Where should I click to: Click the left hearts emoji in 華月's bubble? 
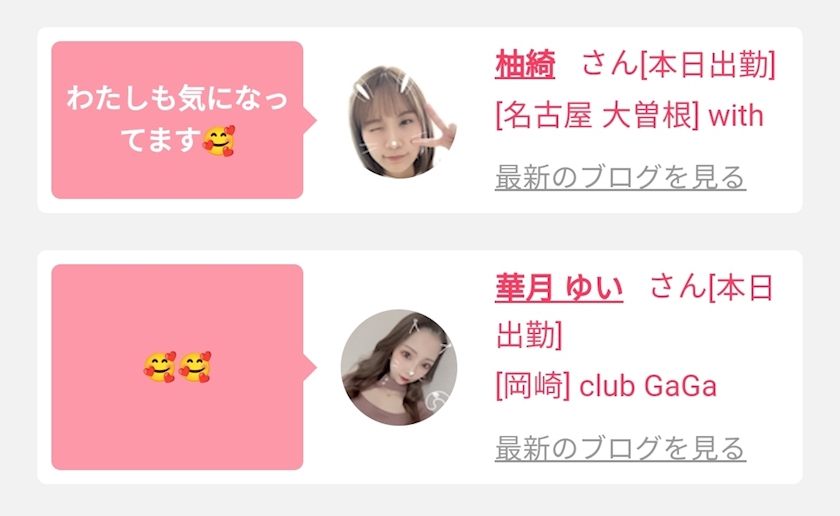pos(160,367)
